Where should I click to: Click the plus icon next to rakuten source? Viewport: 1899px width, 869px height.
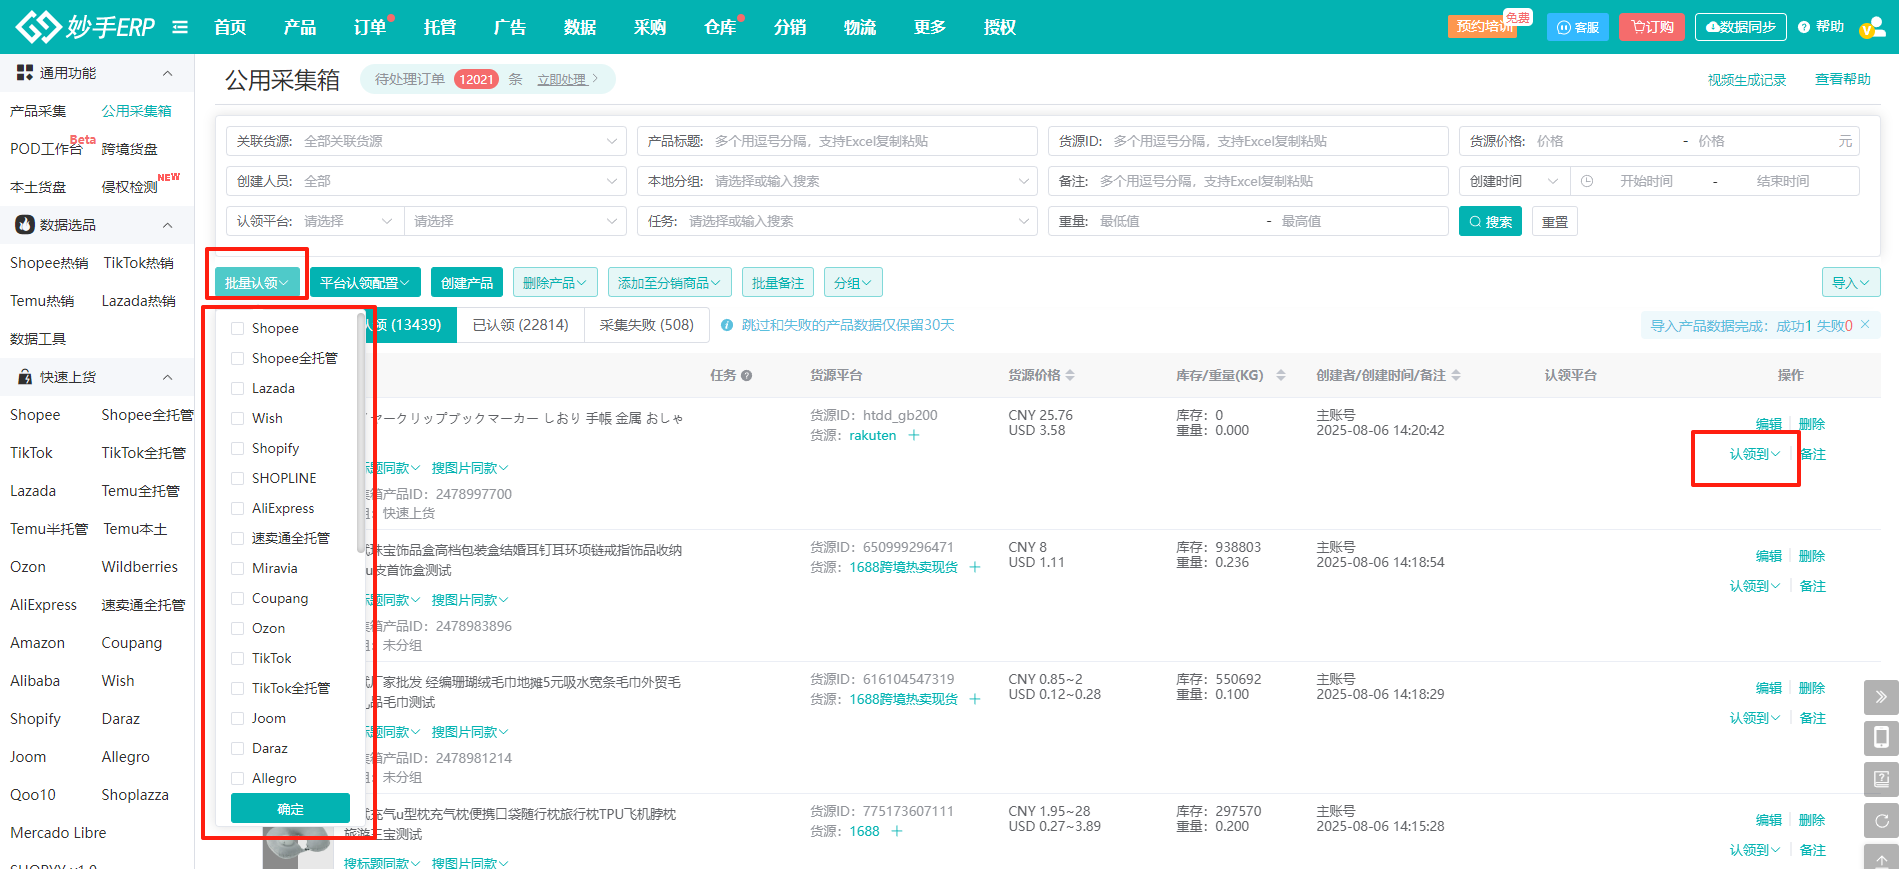point(914,435)
